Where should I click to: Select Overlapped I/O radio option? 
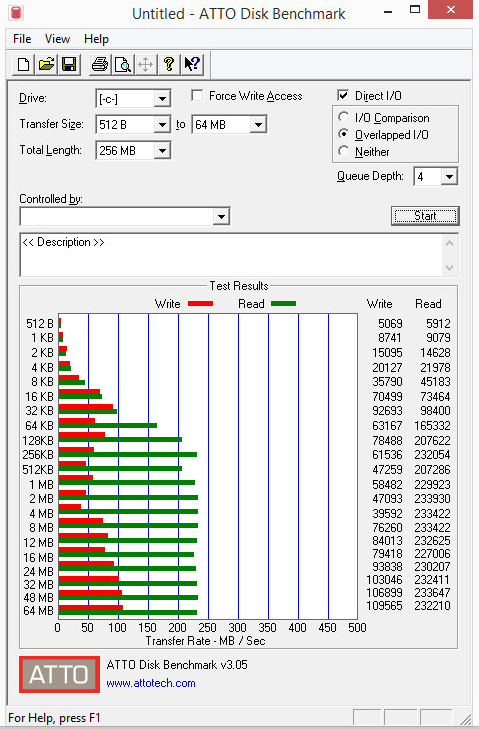pos(344,134)
